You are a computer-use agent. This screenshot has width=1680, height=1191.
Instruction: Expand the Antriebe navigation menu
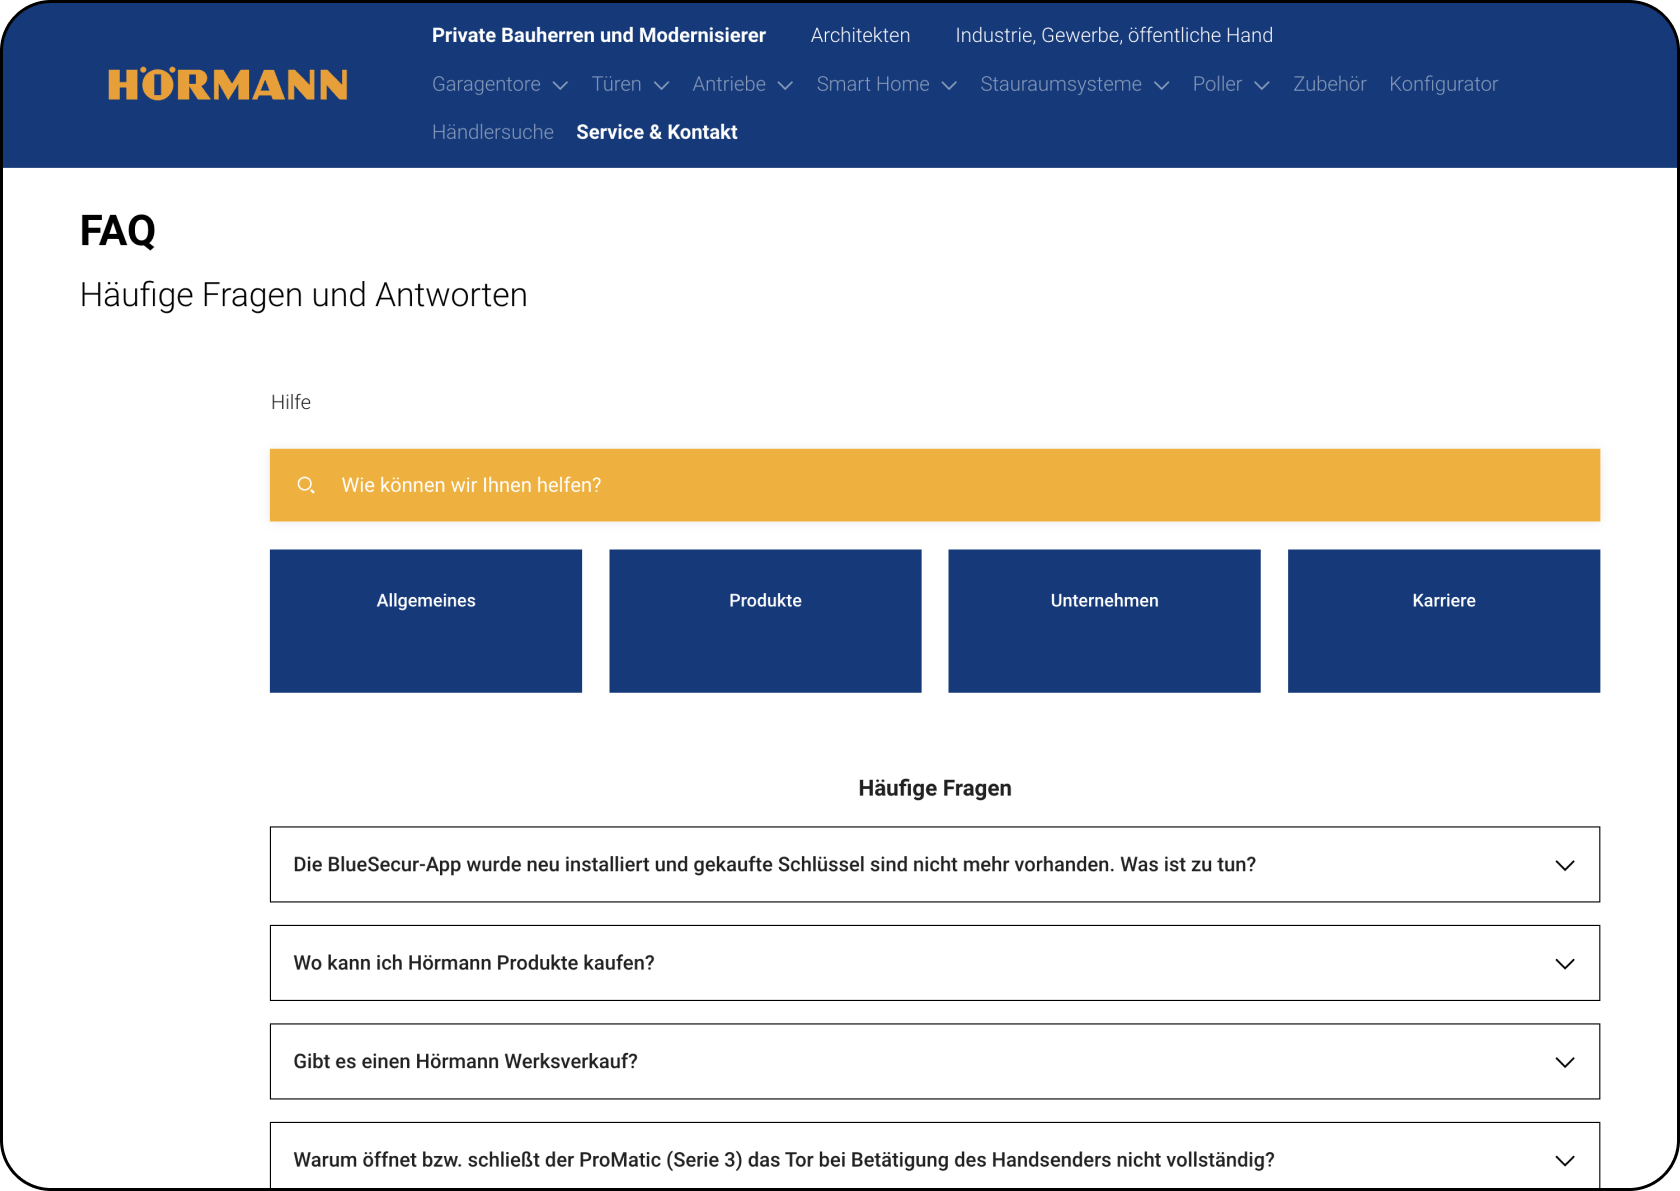(x=742, y=85)
